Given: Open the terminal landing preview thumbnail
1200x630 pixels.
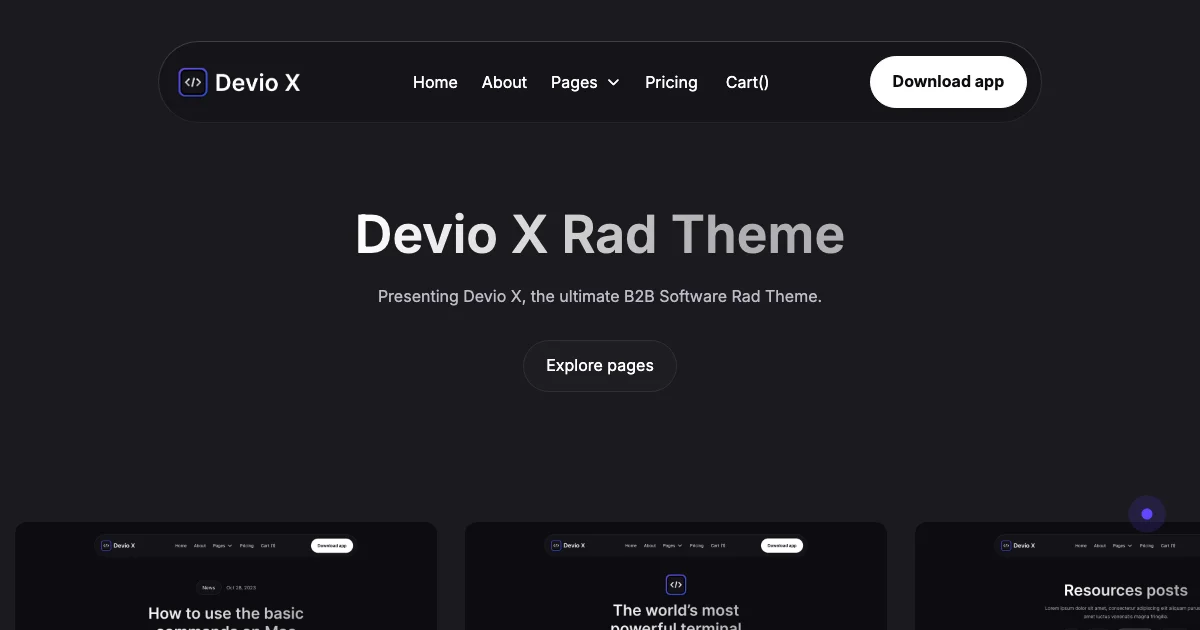Looking at the screenshot, I should [676, 576].
